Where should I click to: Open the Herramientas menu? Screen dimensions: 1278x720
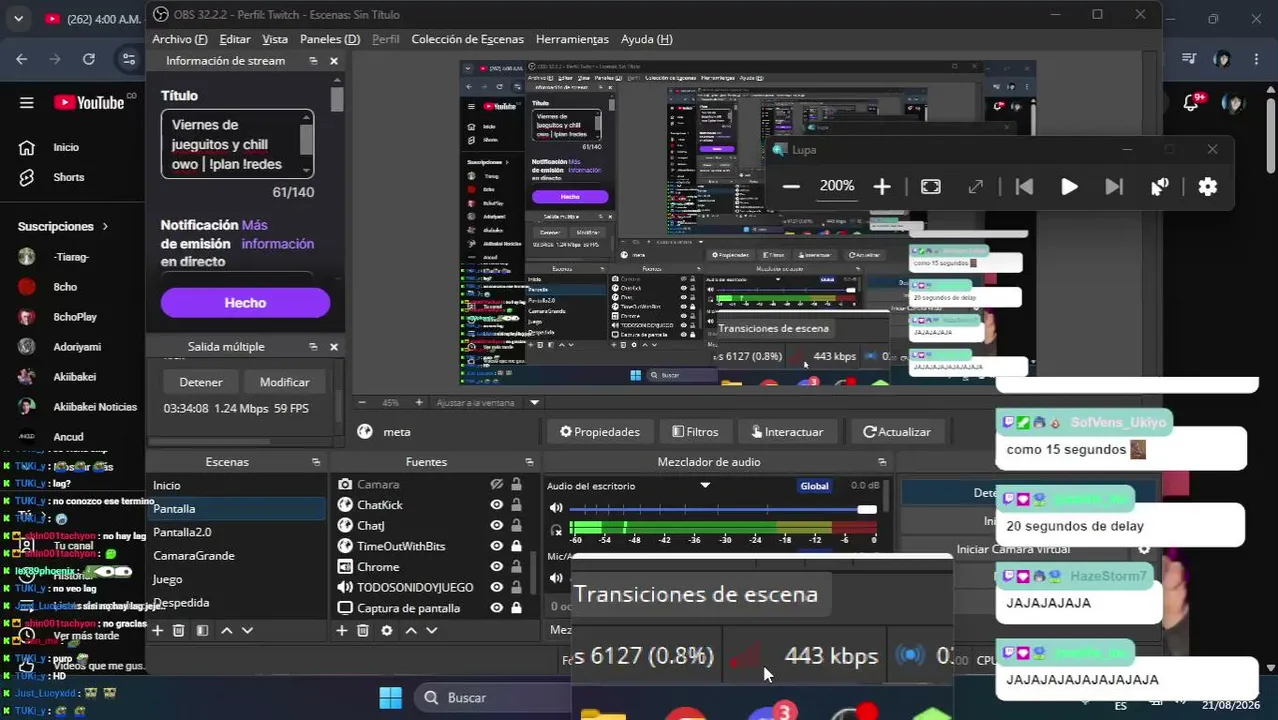coord(572,39)
